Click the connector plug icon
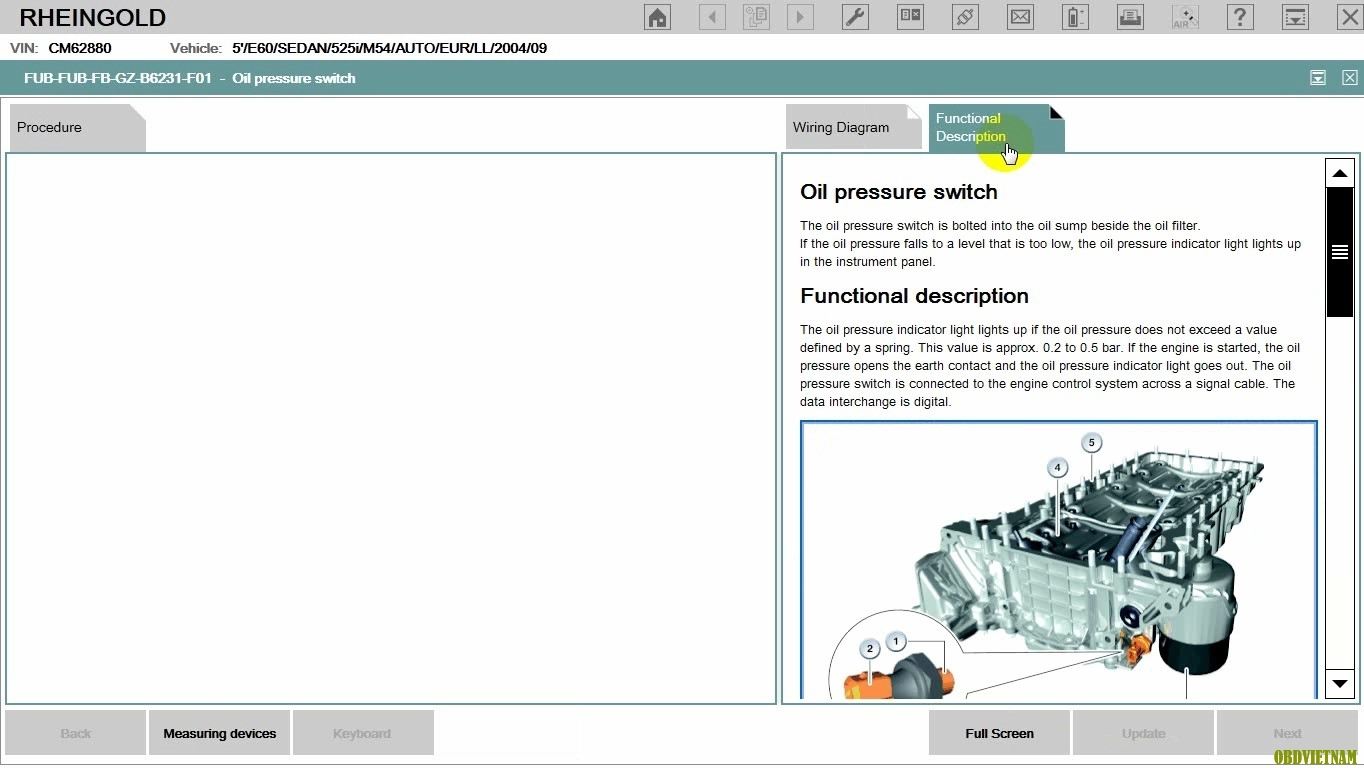 (965, 17)
